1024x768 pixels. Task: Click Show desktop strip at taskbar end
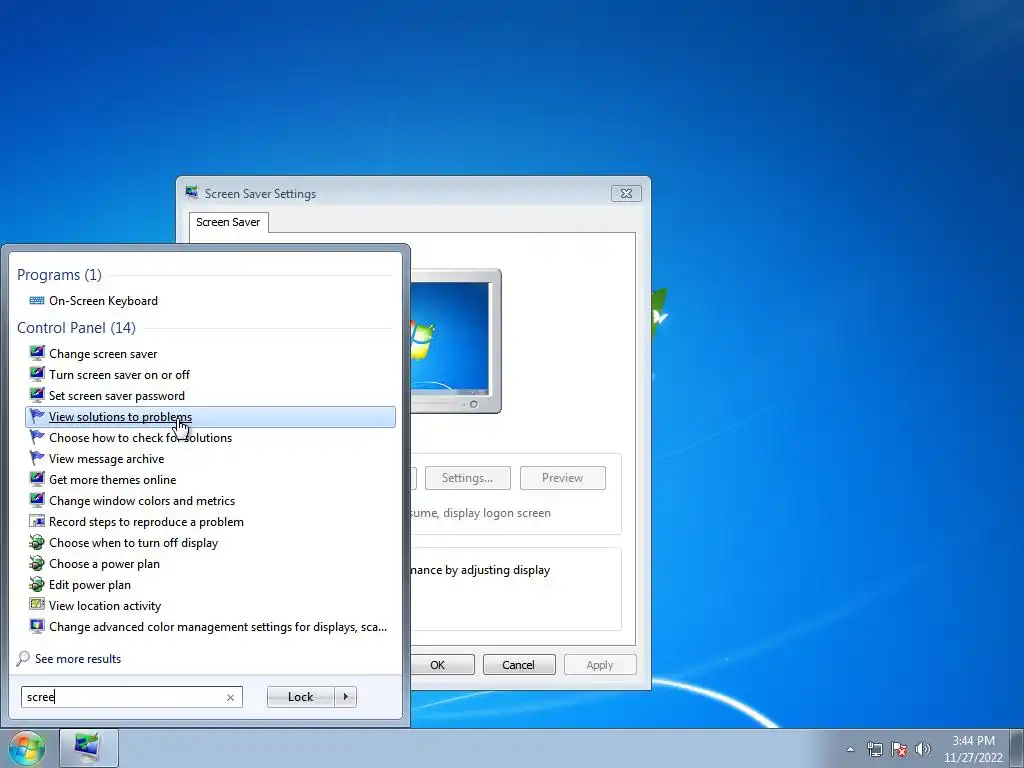point(1017,748)
